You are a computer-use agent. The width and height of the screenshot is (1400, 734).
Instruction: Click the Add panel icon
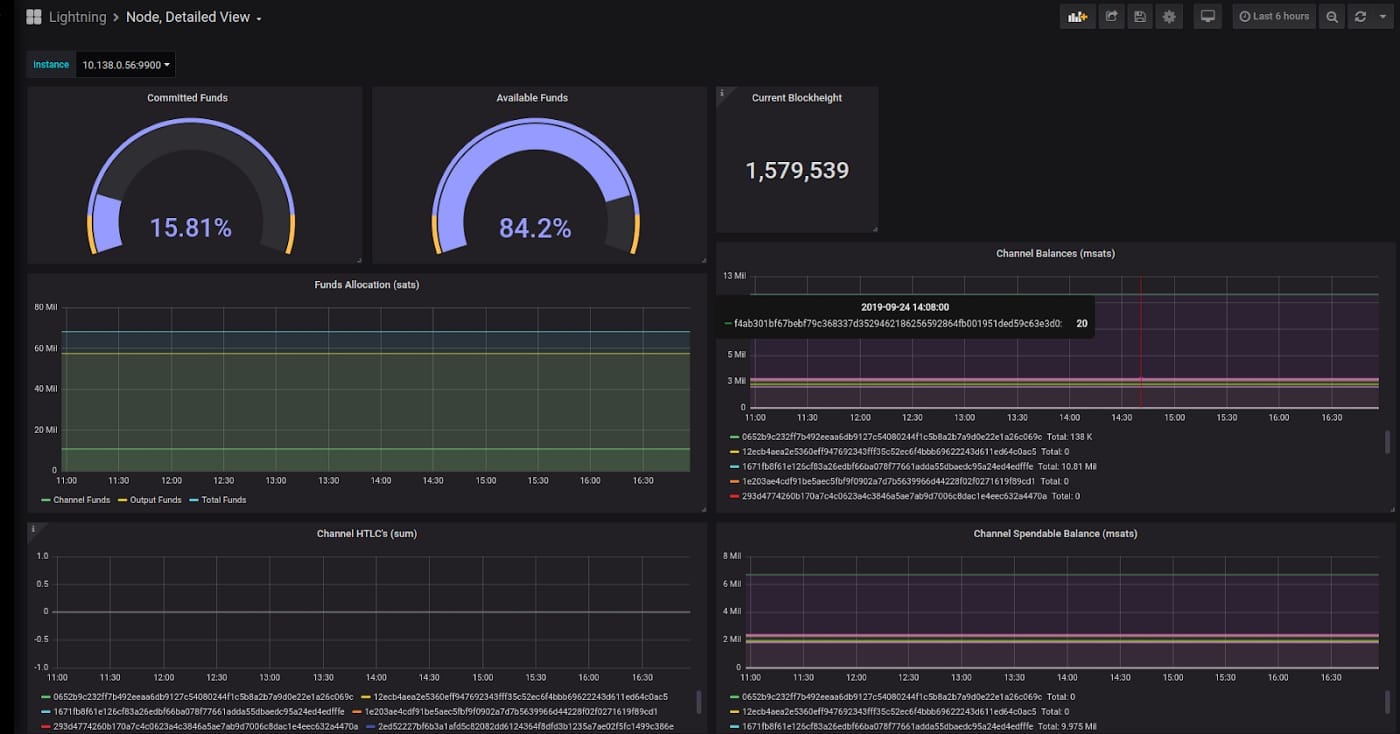tap(1077, 17)
